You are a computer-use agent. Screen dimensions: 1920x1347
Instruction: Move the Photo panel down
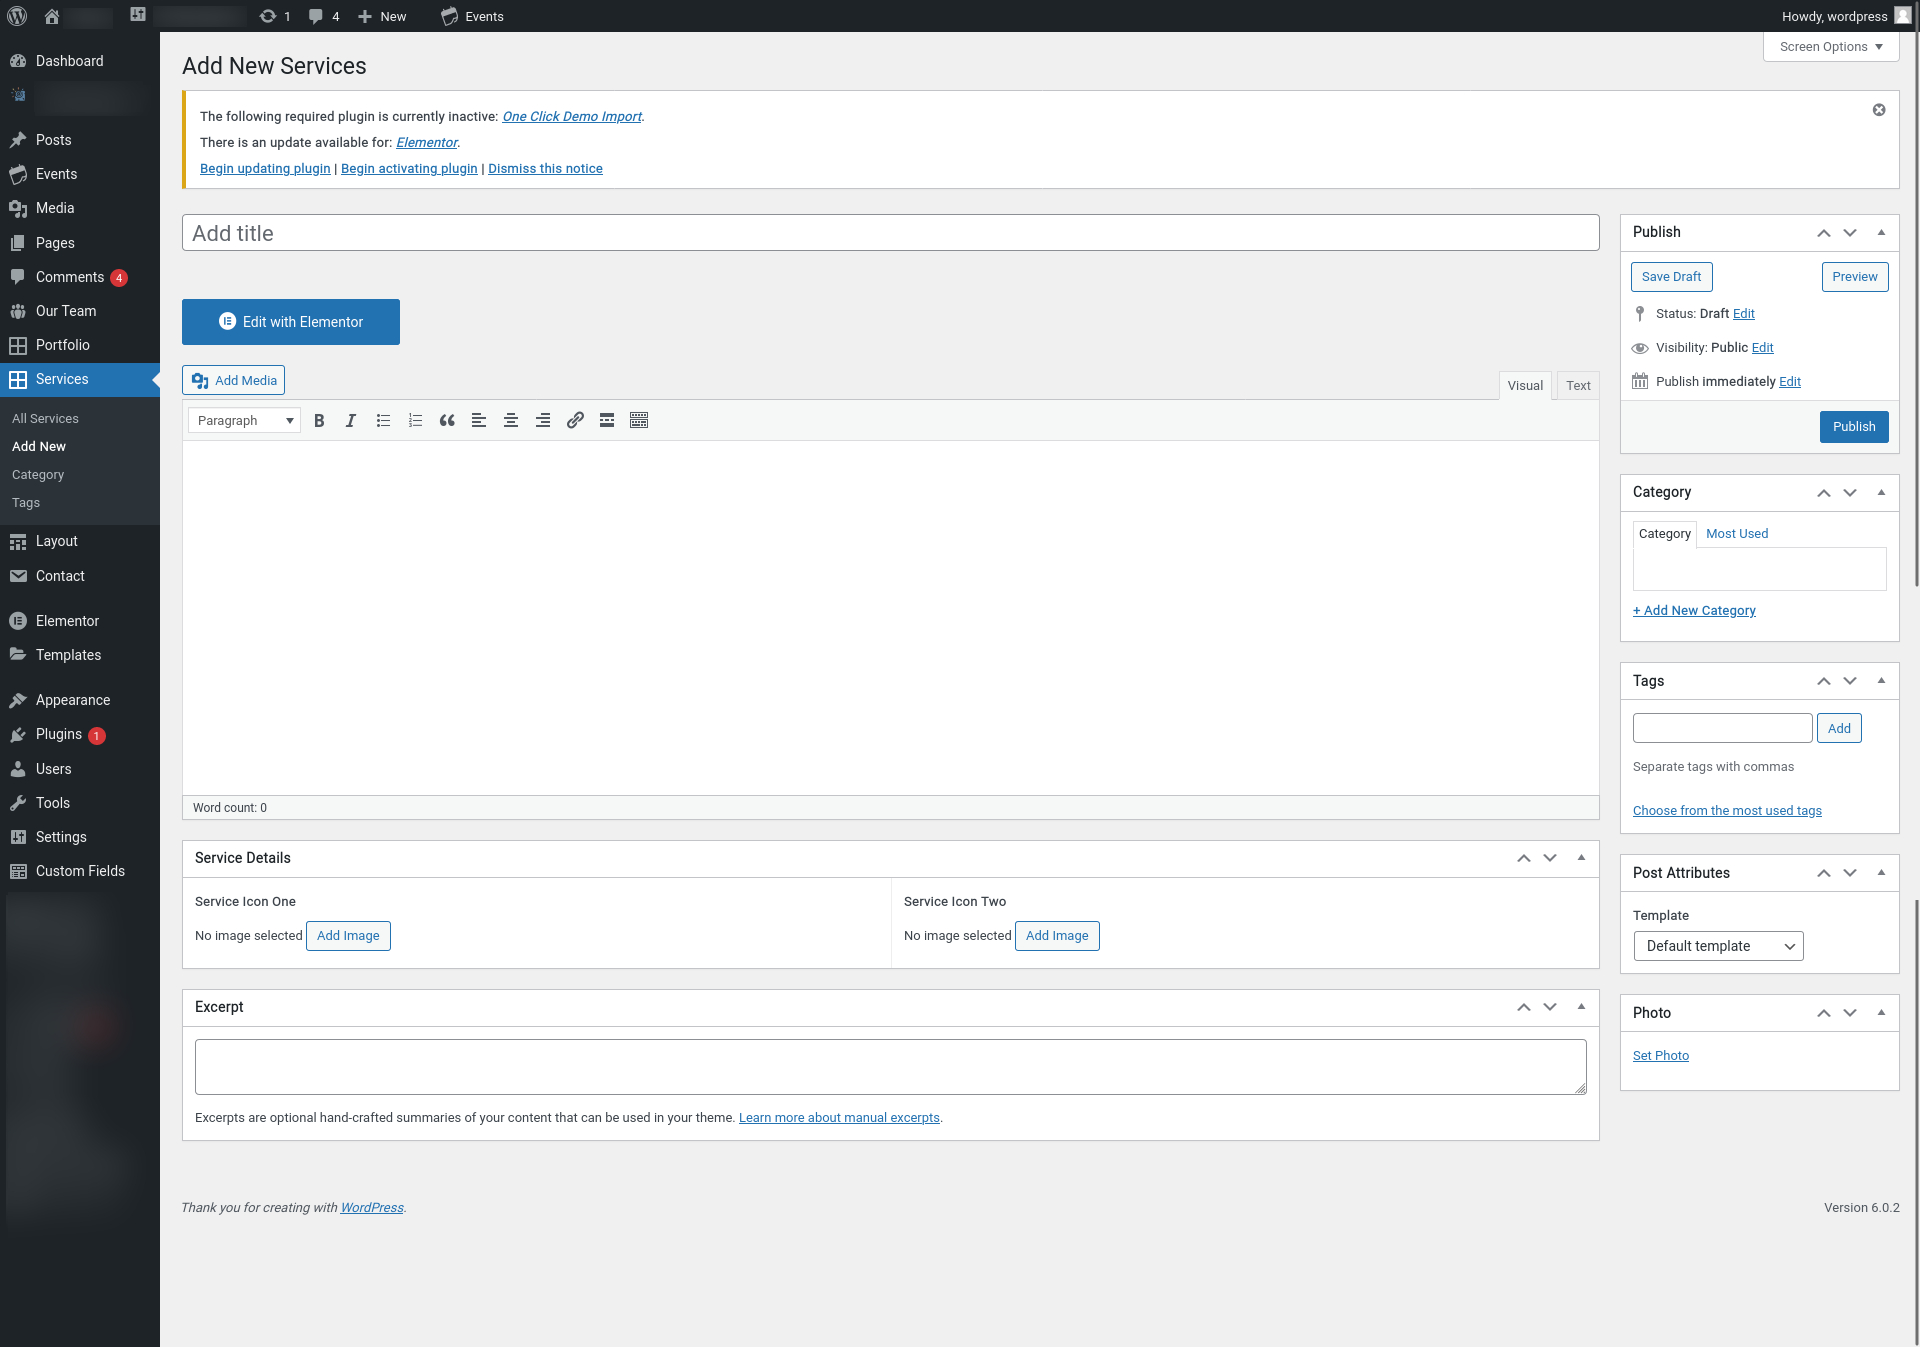click(x=1850, y=1014)
